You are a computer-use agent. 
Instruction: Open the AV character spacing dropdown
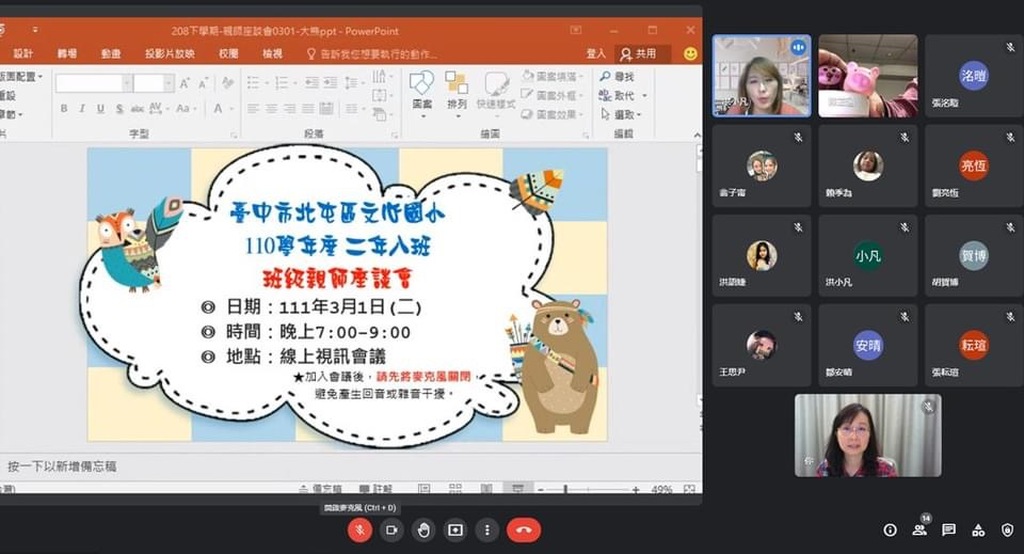click(x=157, y=108)
